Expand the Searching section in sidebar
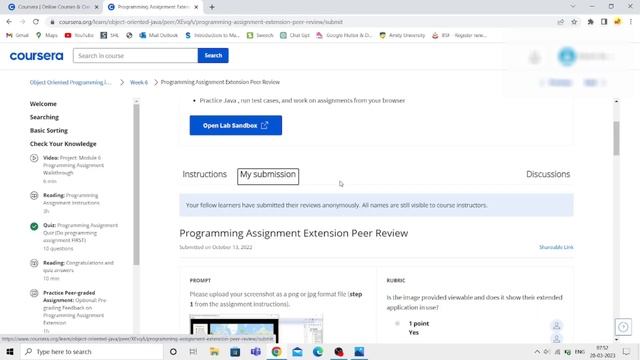640x360 pixels. pyautogui.click(x=44, y=117)
